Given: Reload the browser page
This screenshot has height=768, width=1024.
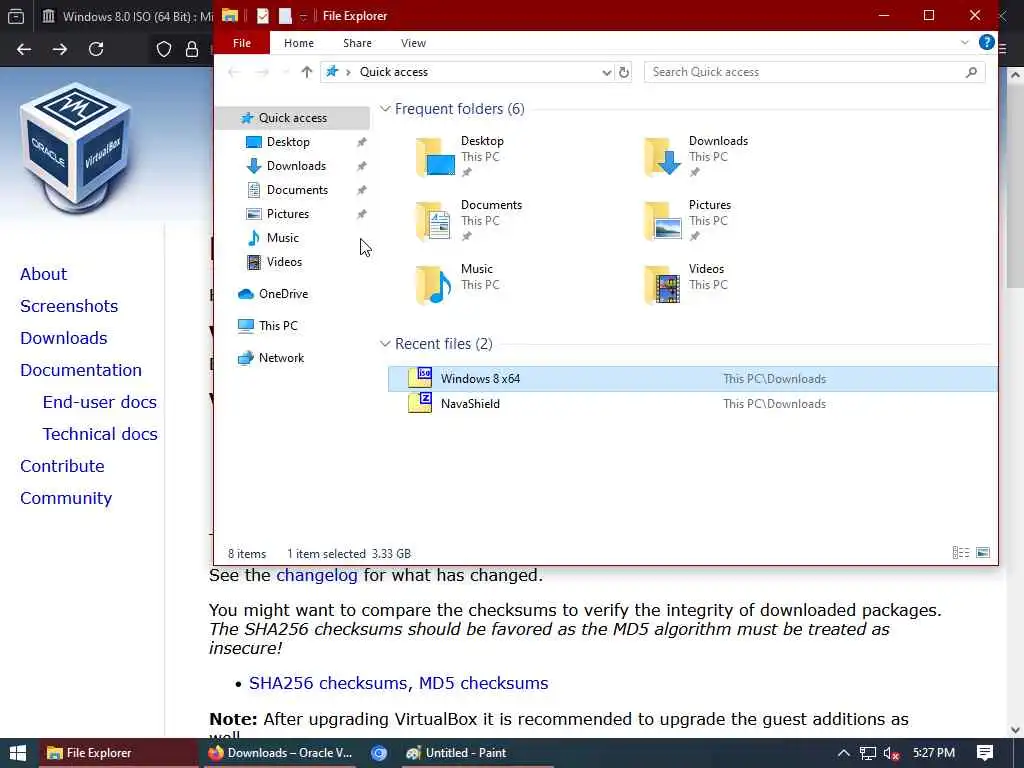Looking at the screenshot, I should (96, 49).
